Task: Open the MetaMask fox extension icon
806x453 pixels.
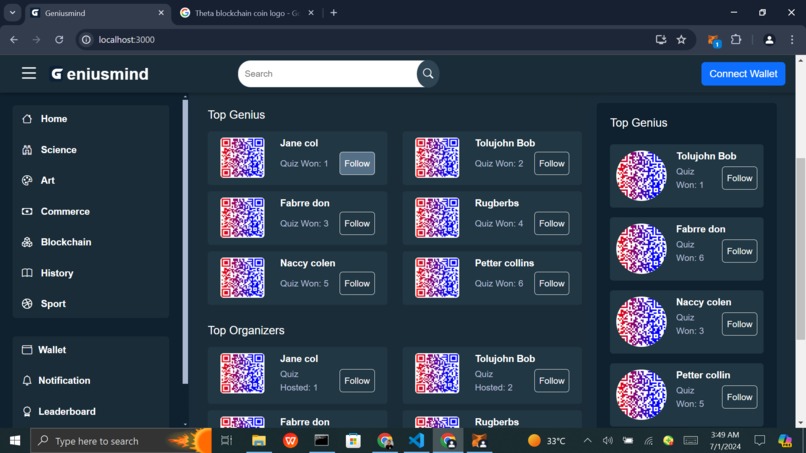Action: coord(713,40)
